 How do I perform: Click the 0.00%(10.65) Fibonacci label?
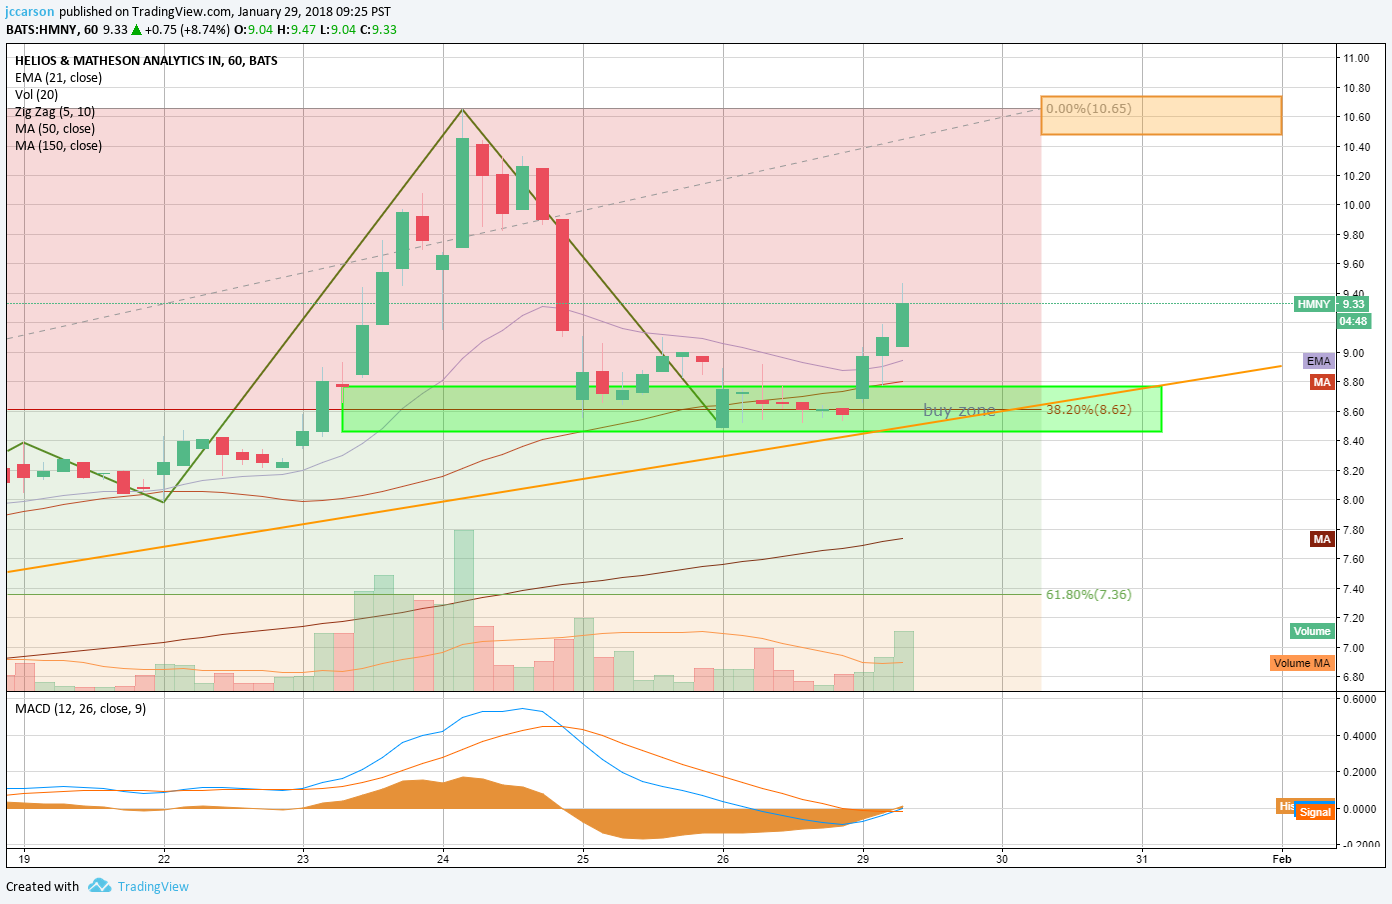(x=1089, y=108)
